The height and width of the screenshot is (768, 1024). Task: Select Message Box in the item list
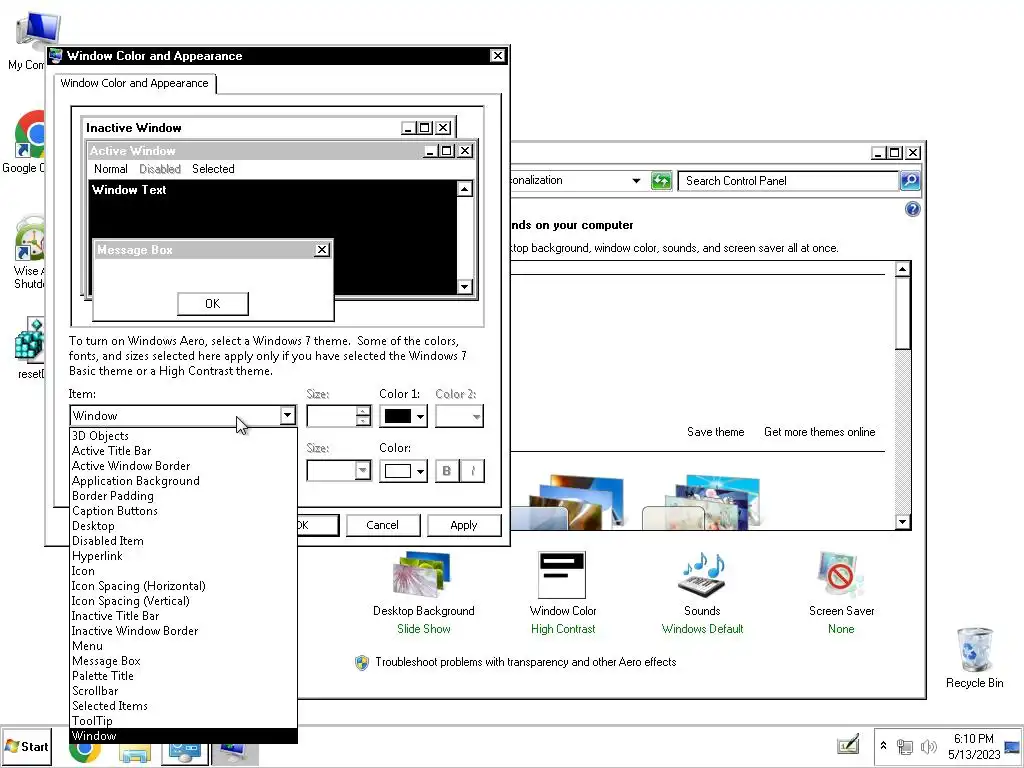tap(106, 661)
